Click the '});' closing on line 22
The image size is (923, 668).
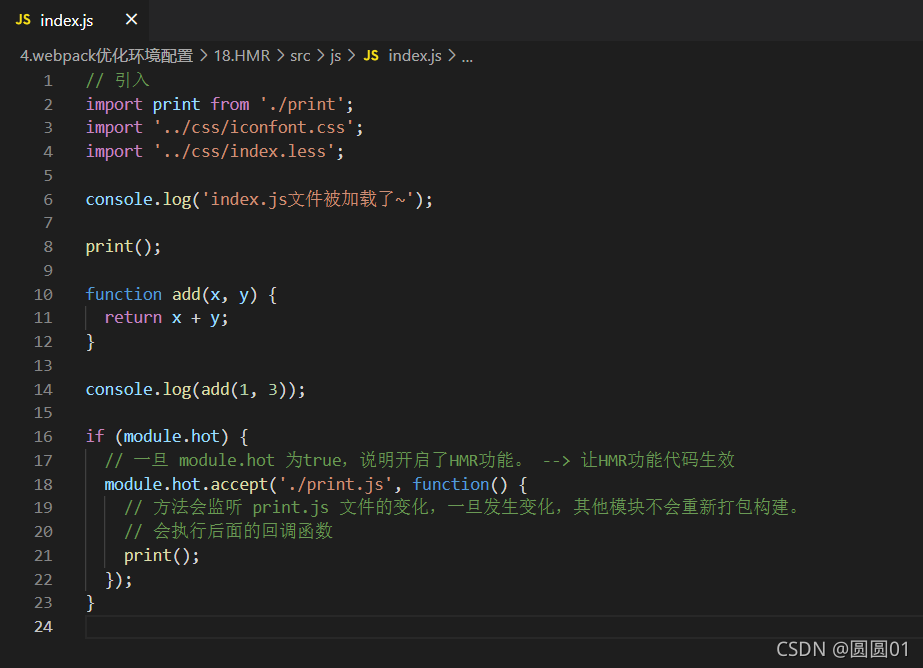tap(119, 580)
